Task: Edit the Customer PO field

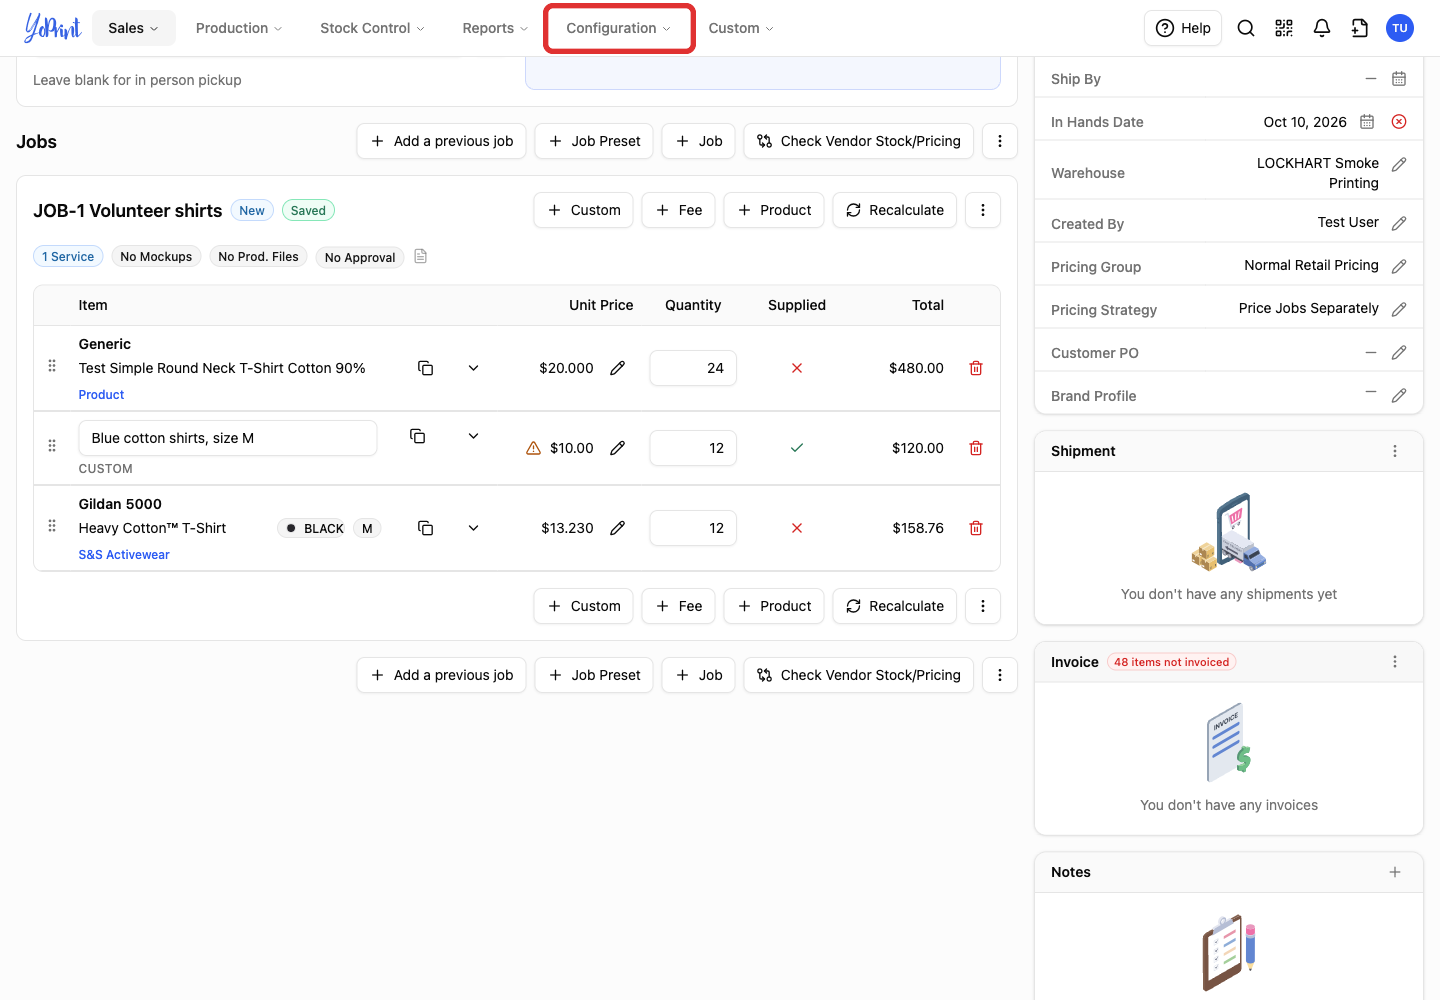Action: click(x=1399, y=352)
